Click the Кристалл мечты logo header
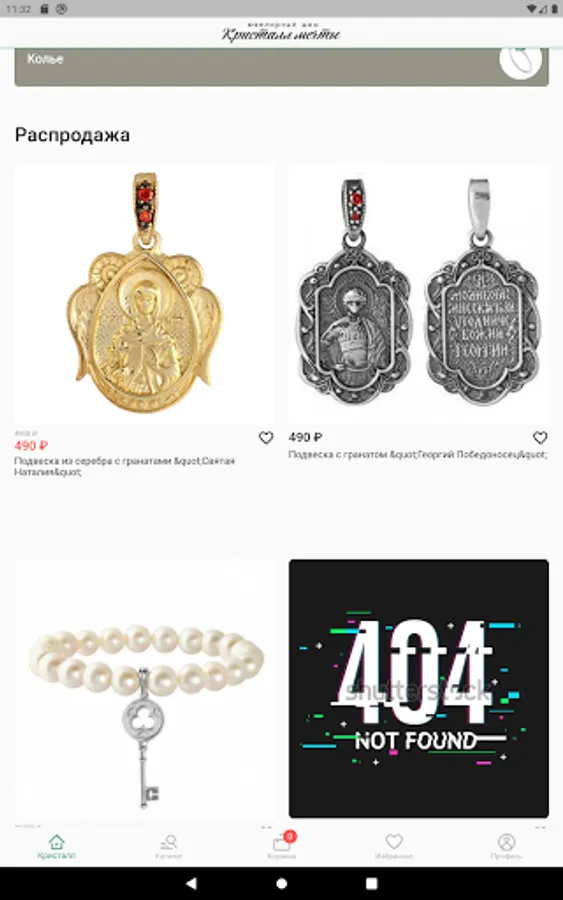 coord(281,33)
